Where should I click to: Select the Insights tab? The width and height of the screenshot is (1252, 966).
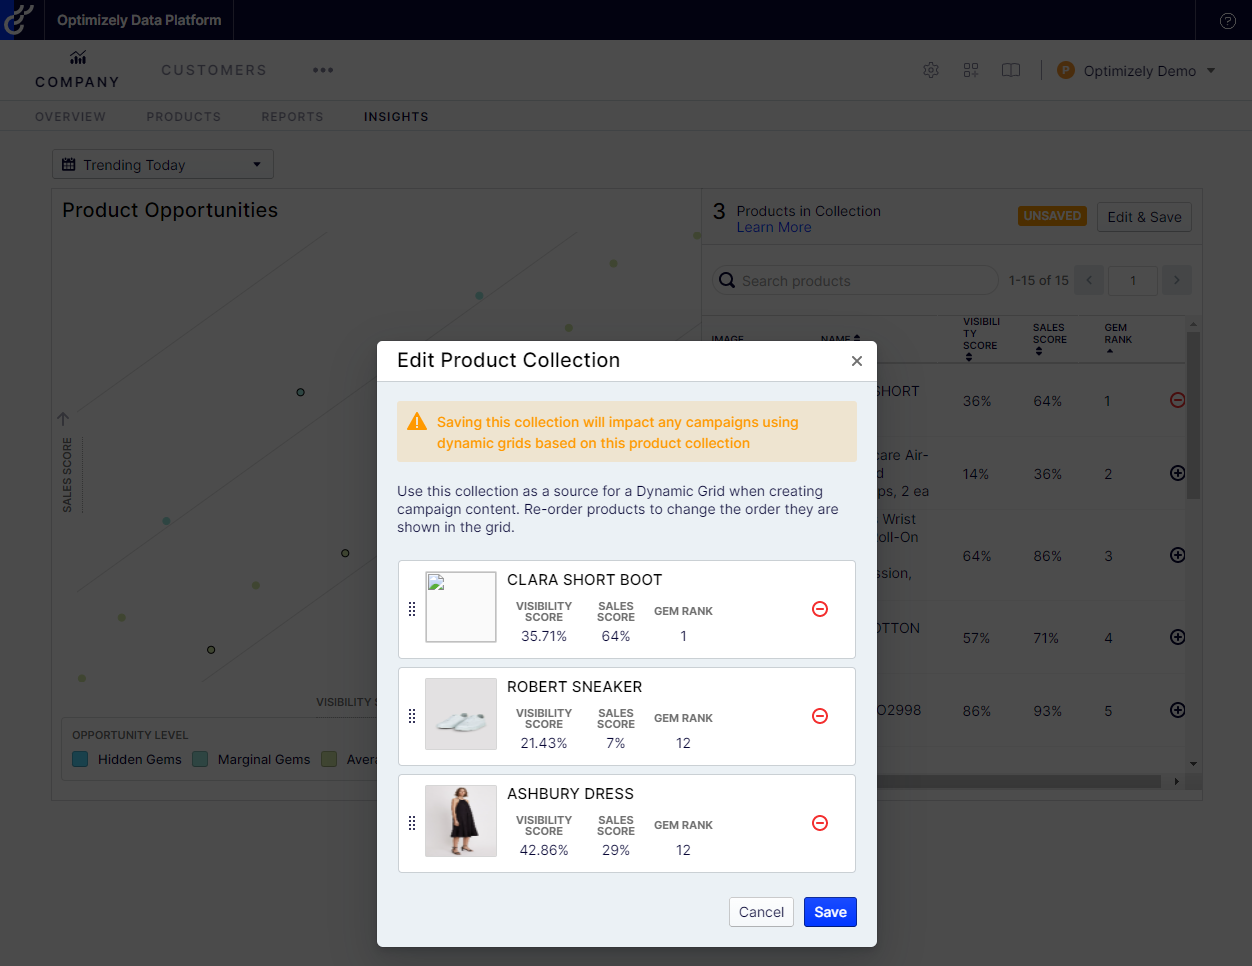point(396,117)
